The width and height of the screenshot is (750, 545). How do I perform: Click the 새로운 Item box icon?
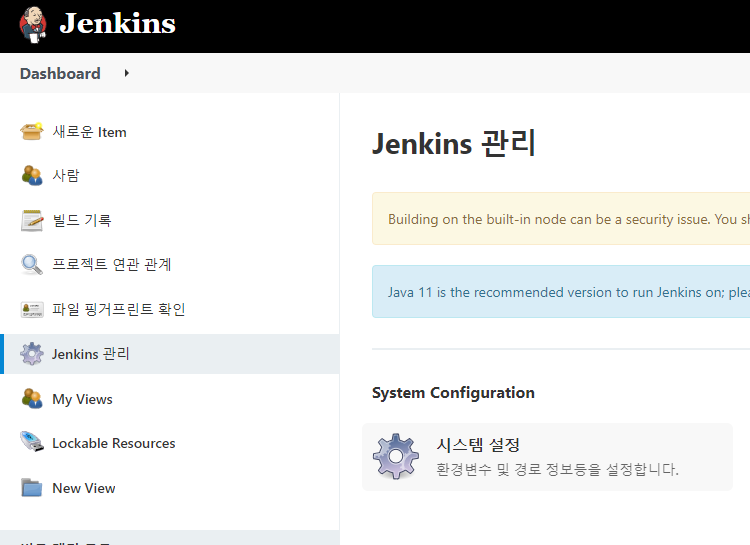(x=32, y=131)
